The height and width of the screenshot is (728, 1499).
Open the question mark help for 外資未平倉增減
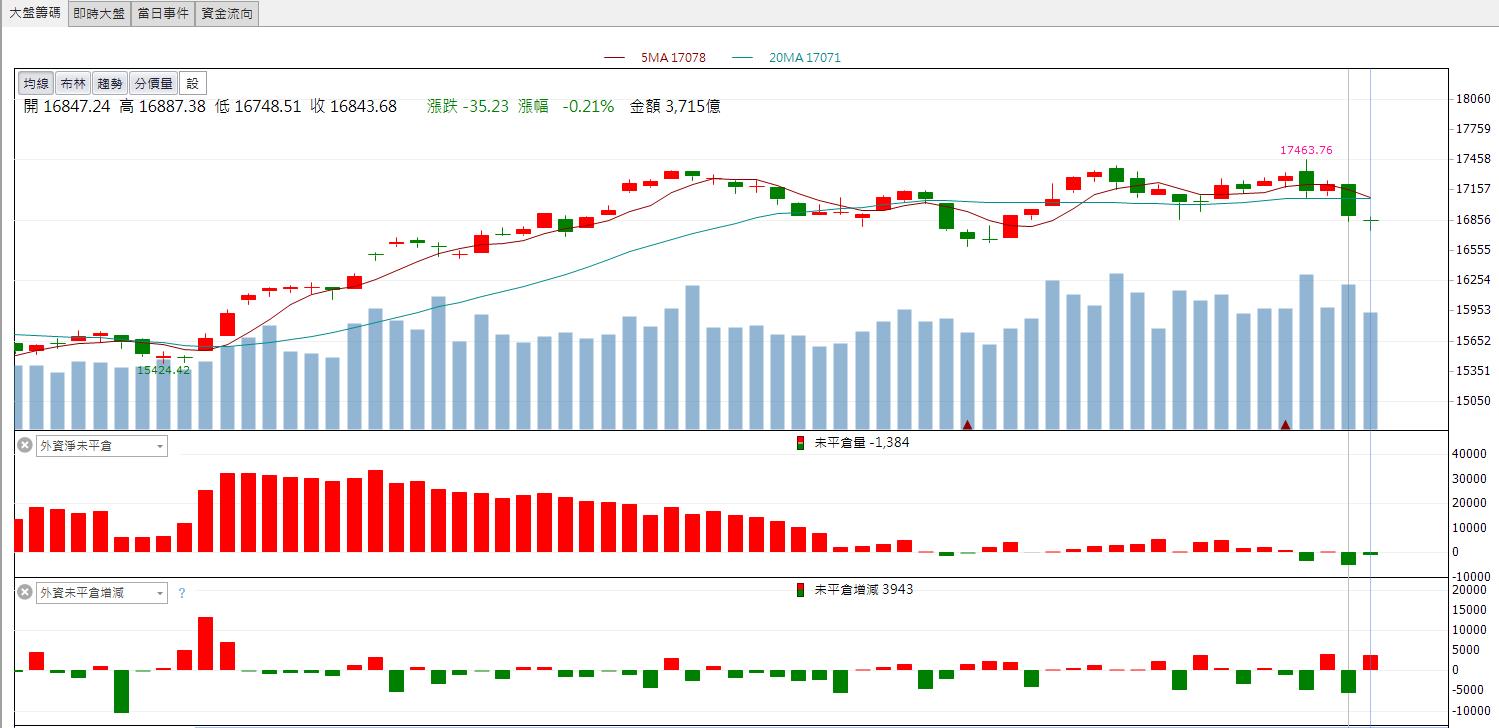pyautogui.click(x=182, y=593)
